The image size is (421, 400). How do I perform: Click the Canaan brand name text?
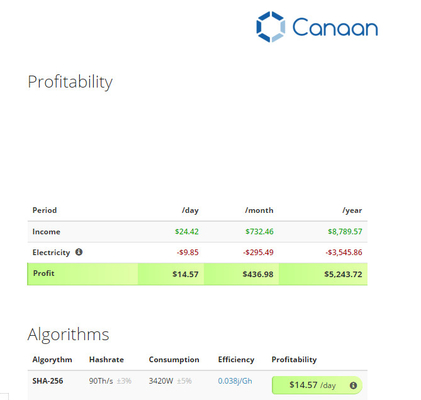click(335, 27)
